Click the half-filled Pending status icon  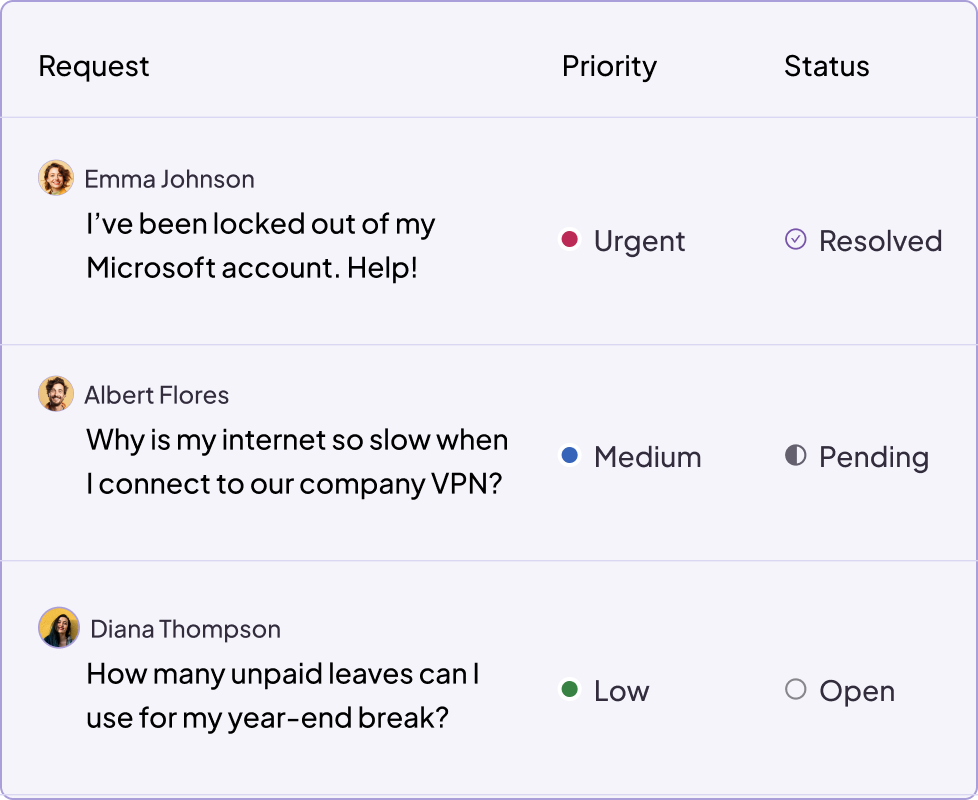click(x=794, y=456)
